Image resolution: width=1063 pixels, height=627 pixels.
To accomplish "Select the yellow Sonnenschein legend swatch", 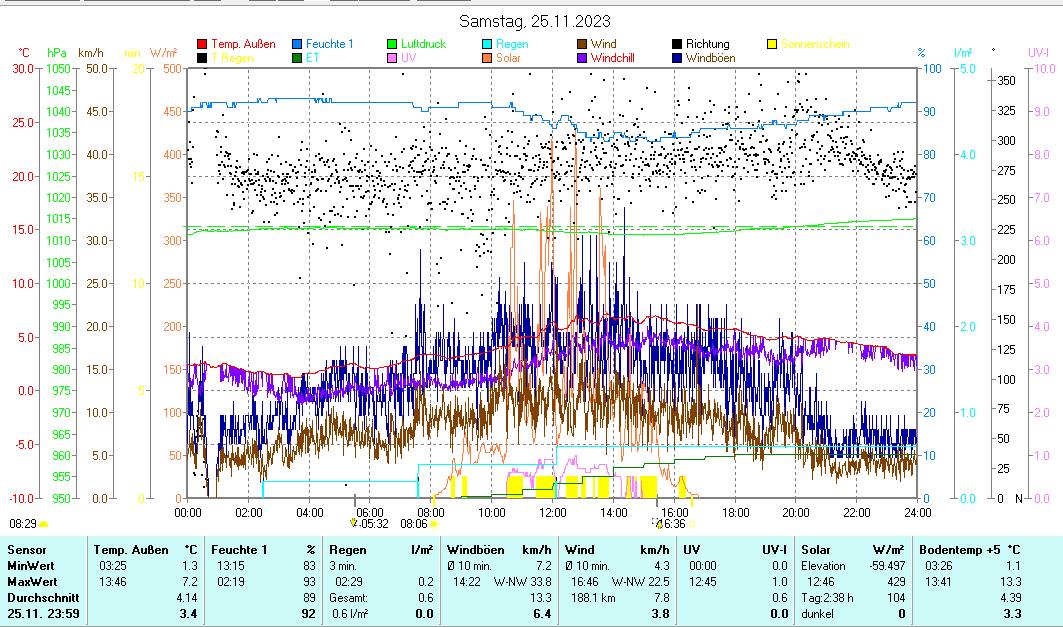I will pos(772,44).
